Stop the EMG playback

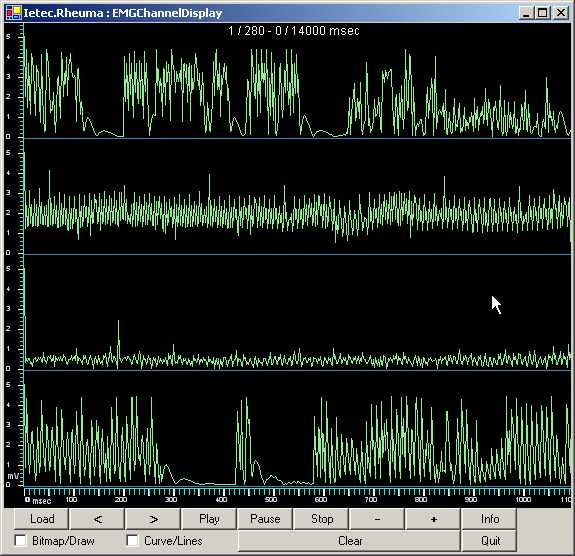coord(321,519)
